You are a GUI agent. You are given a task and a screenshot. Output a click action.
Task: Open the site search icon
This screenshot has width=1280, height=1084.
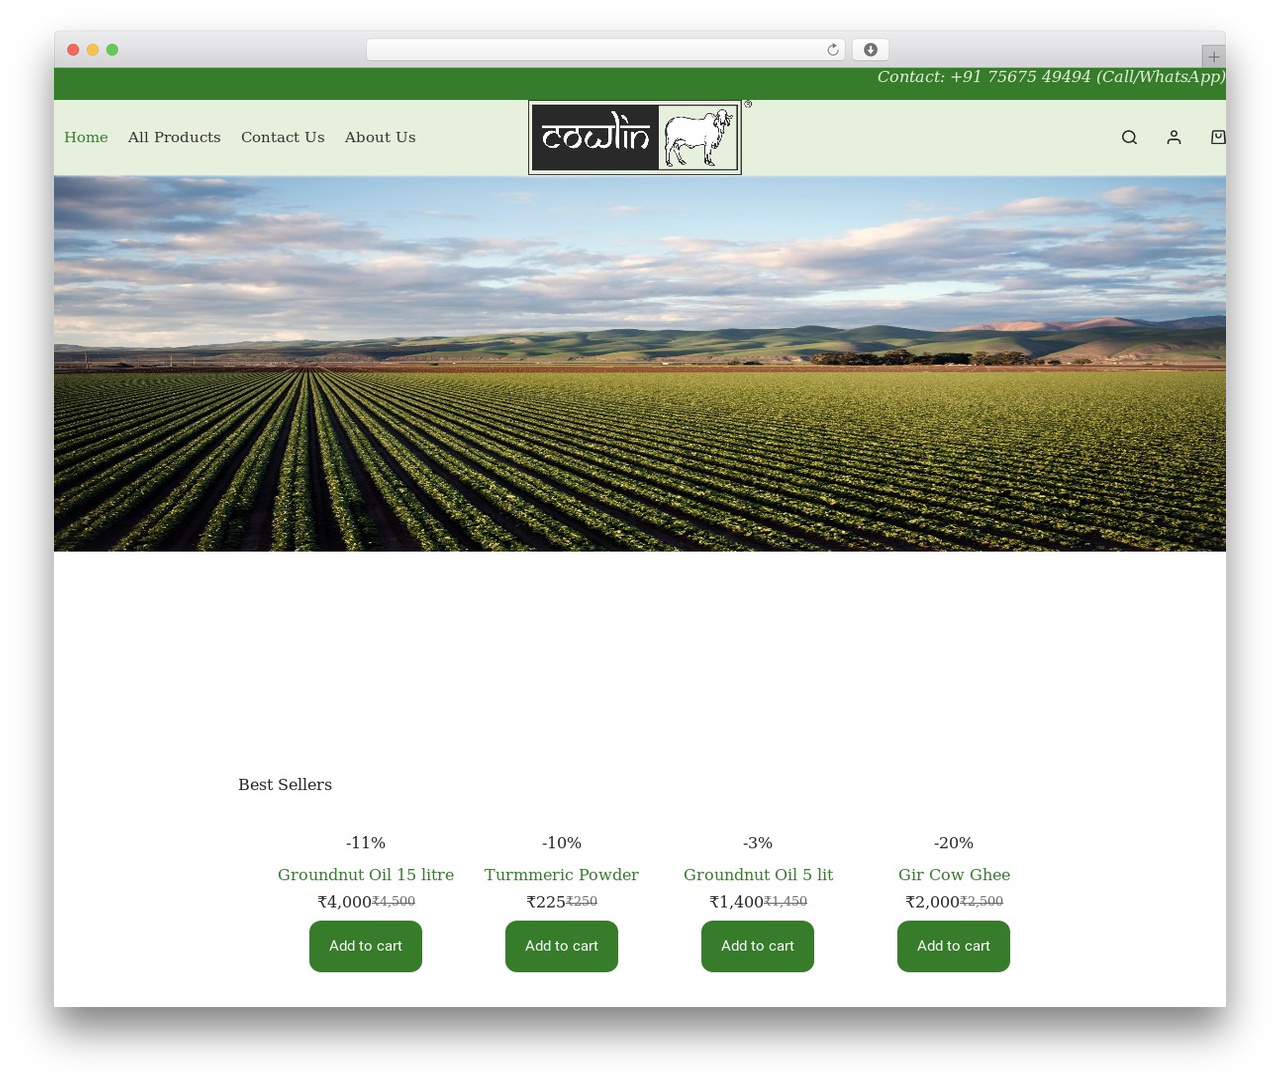(1129, 137)
